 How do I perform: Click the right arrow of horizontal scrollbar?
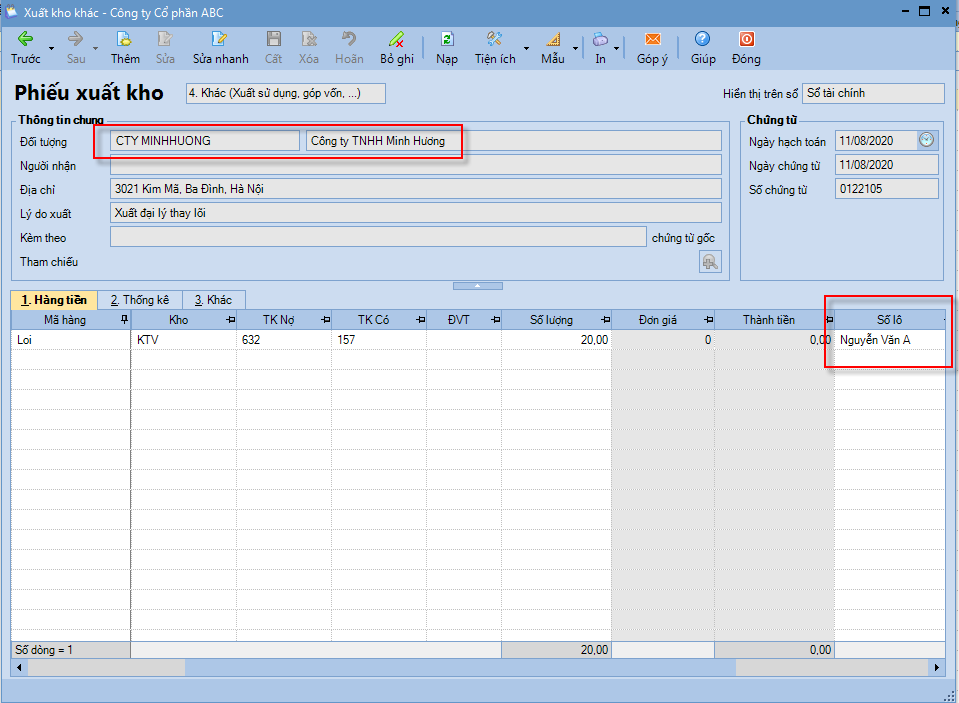tap(937, 668)
